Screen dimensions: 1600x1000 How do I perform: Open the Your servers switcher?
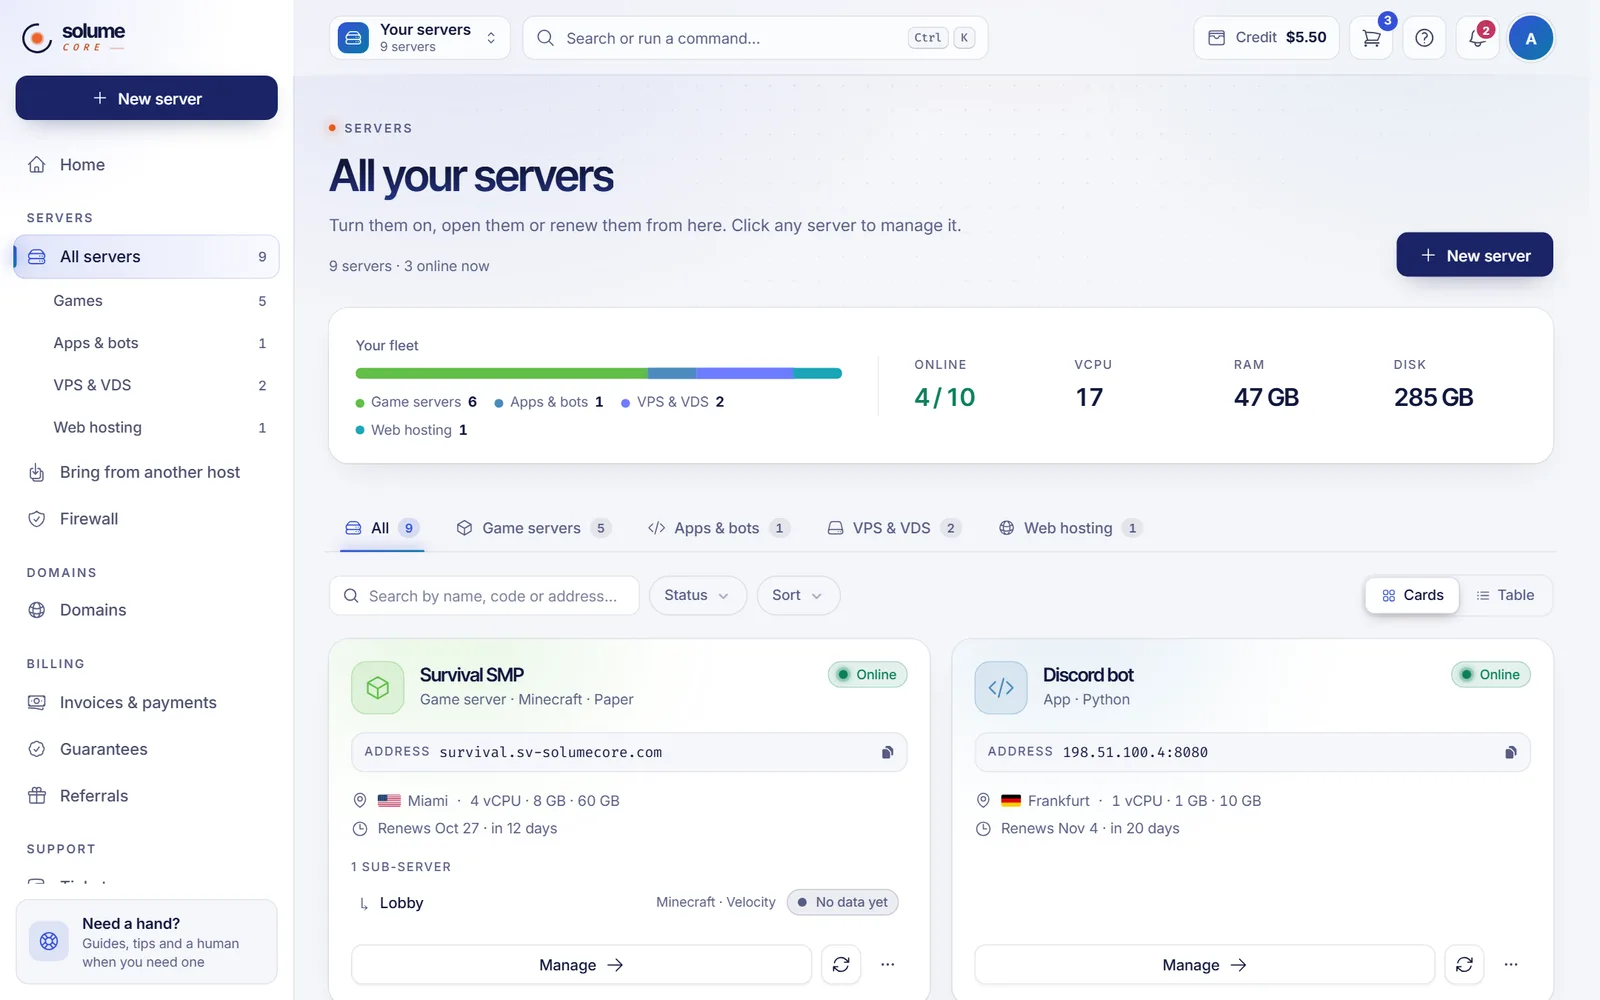[x=420, y=38]
